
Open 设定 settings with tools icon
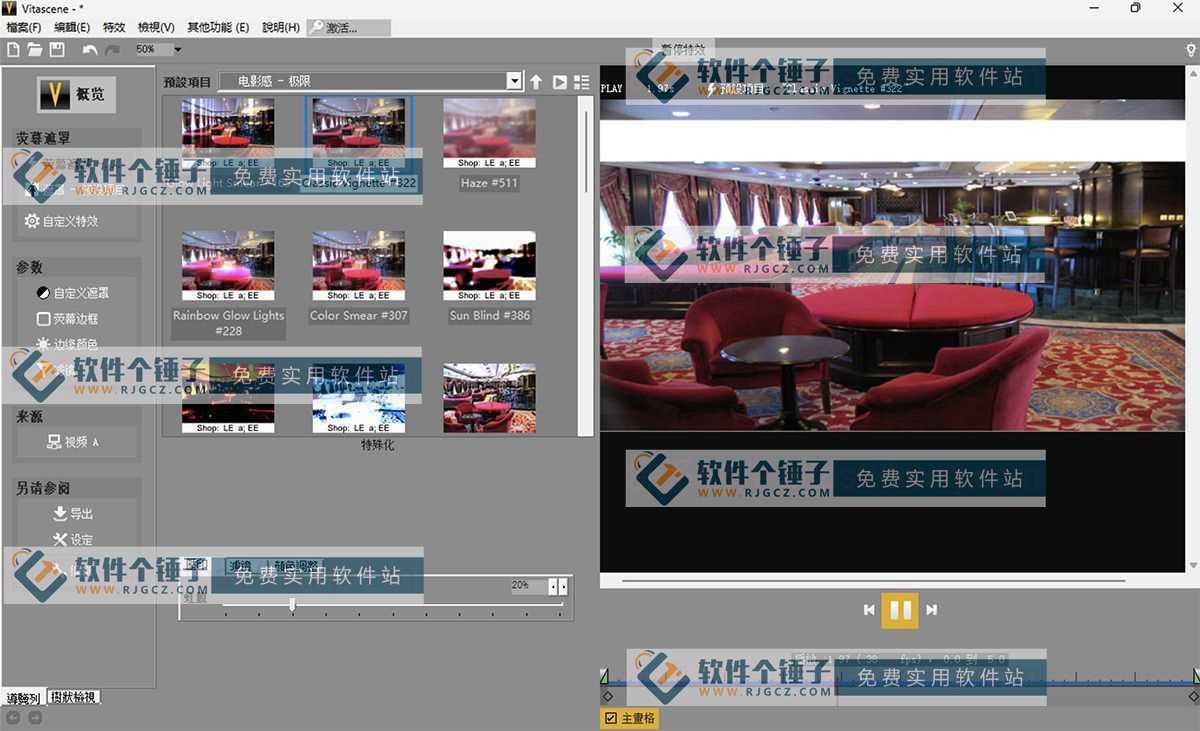(x=73, y=540)
